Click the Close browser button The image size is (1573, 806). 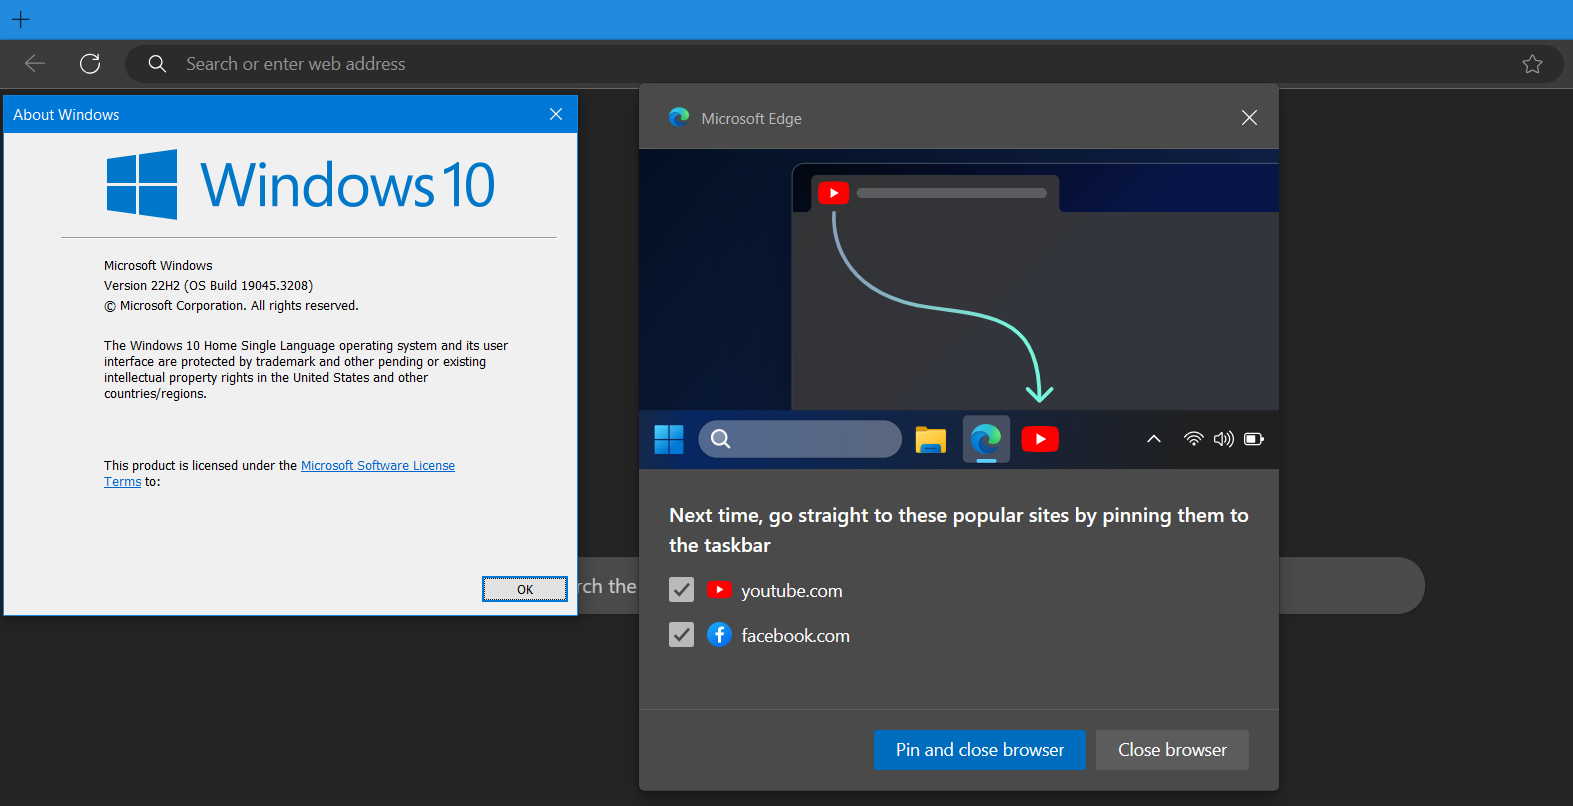pos(1172,750)
